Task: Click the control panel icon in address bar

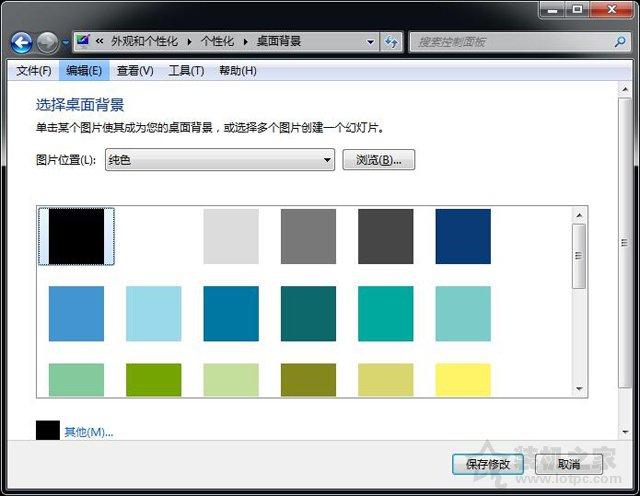Action: 83,42
